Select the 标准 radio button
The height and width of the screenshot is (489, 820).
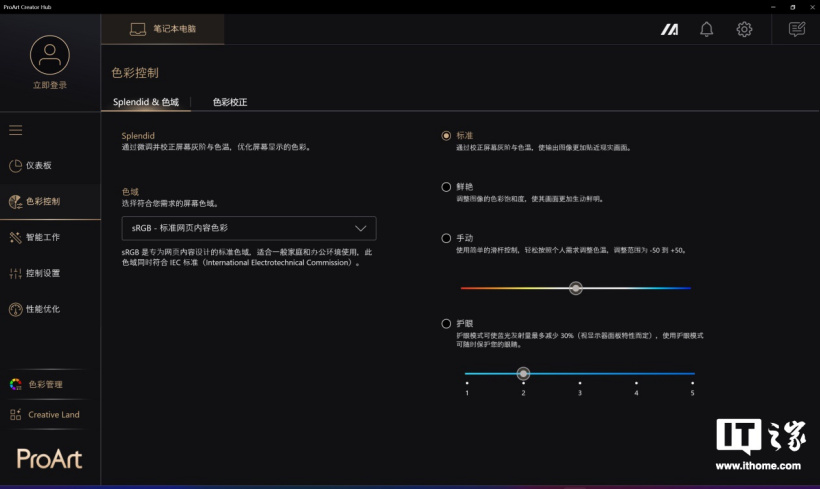coord(446,135)
